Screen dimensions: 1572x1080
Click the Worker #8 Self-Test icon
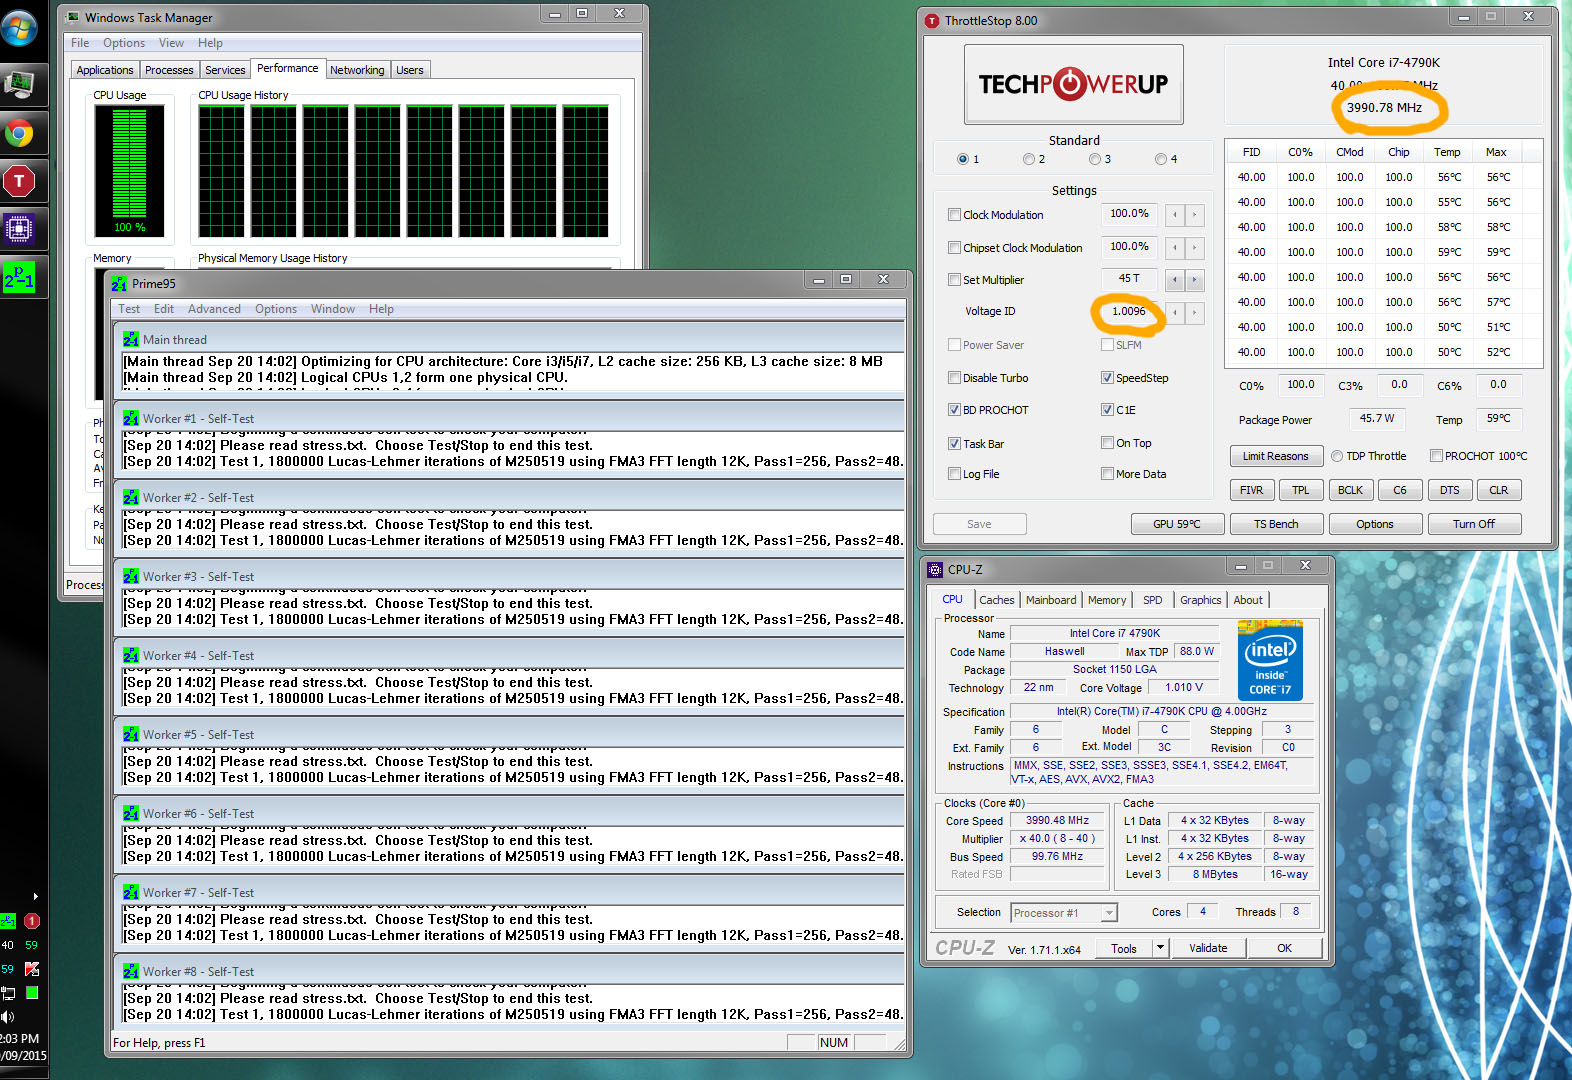[x=131, y=972]
